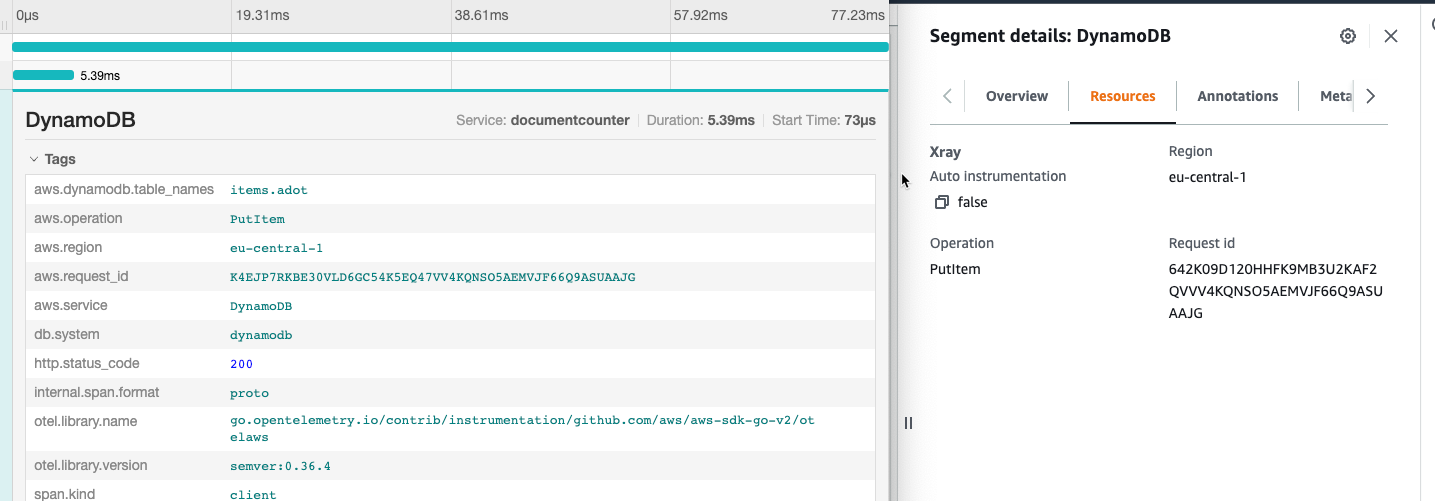Click the aws.dynamodb.table_names key

124,189
